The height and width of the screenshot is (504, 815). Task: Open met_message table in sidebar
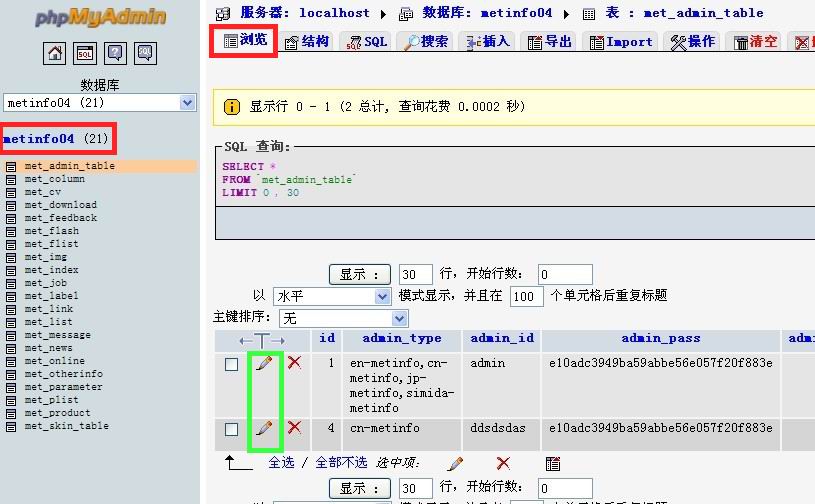[x=58, y=335]
